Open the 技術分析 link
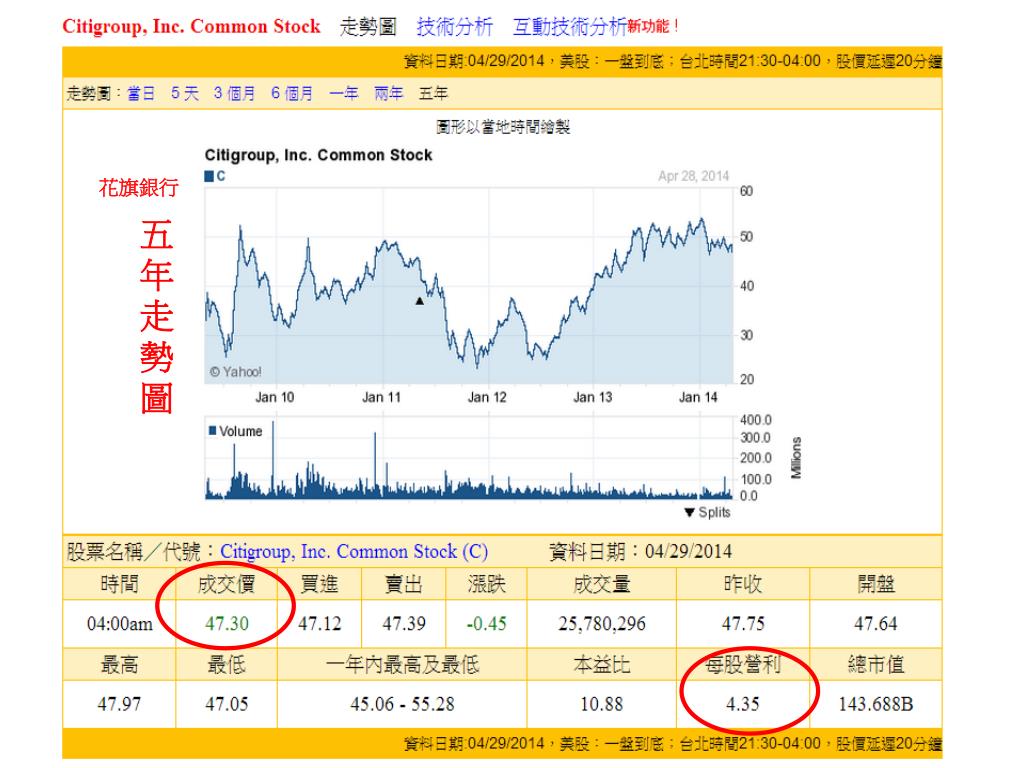The width and height of the screenshot is (1024, 768). pyautogui.click(x=455, y=27)
